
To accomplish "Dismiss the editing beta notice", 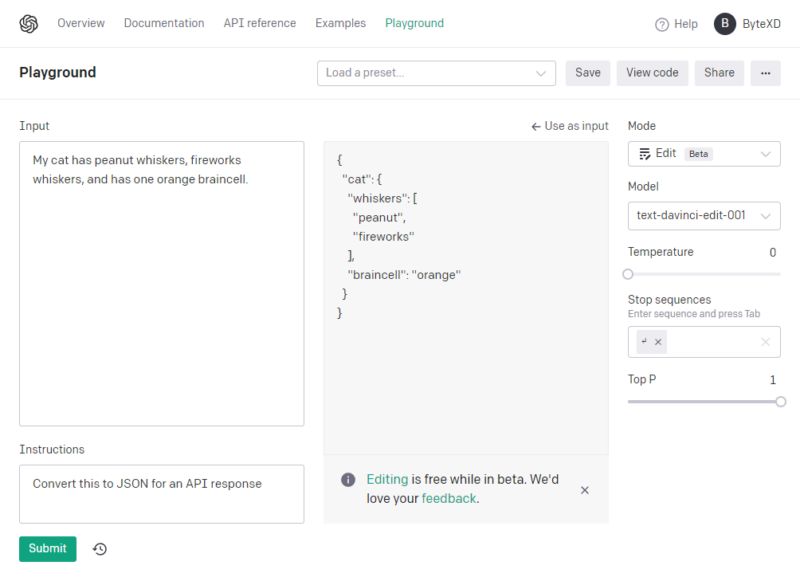I will pyautogui.click(x=585, y=490).
